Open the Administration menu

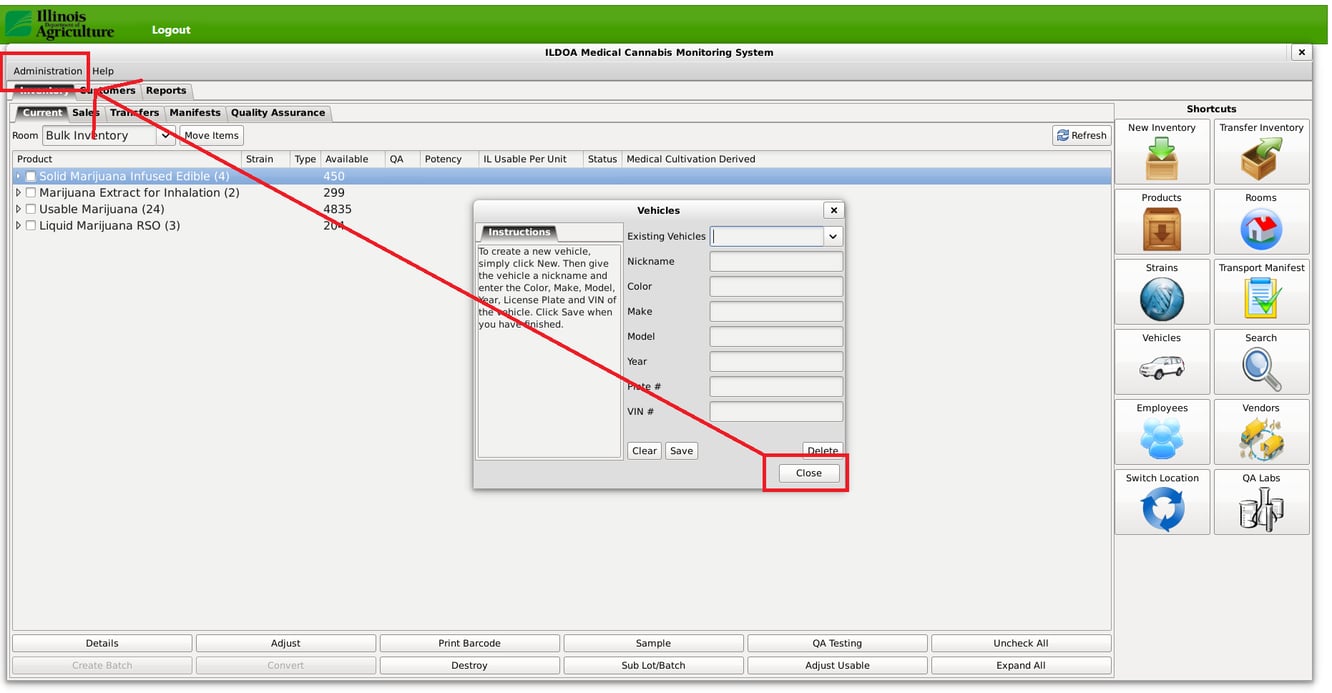tap(46, 71)
